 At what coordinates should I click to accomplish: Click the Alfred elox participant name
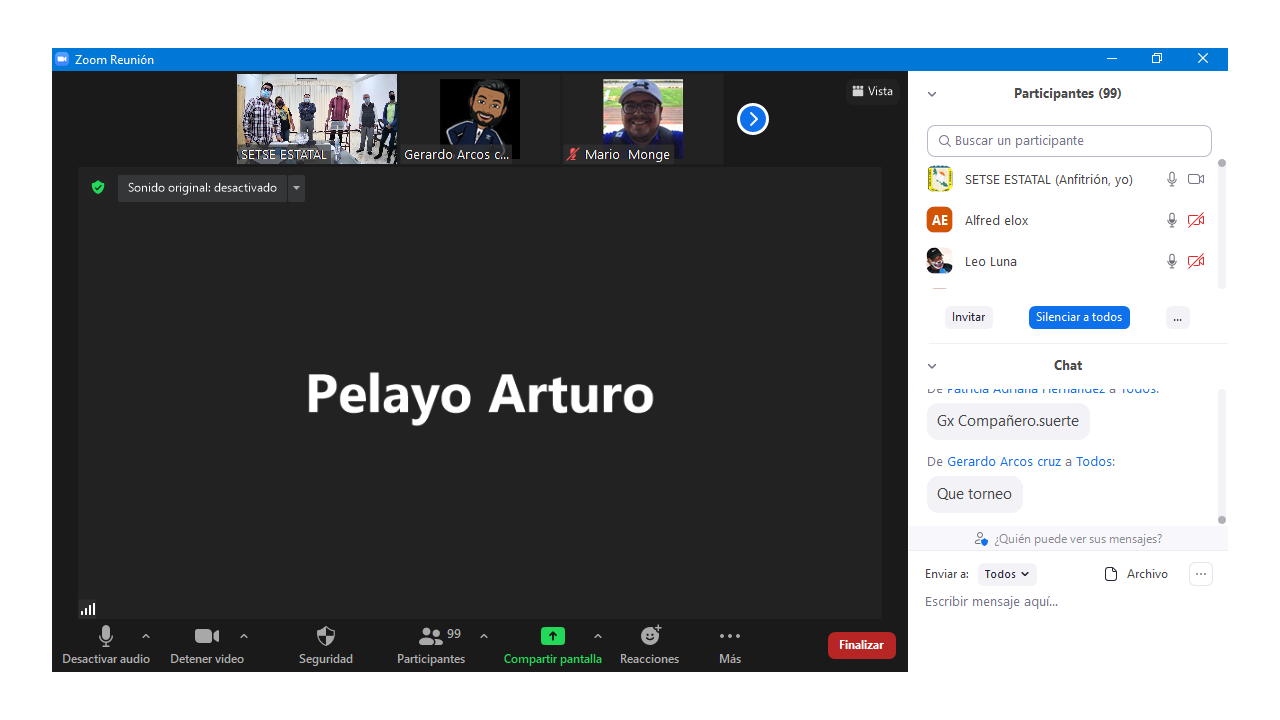click(997, 221)
